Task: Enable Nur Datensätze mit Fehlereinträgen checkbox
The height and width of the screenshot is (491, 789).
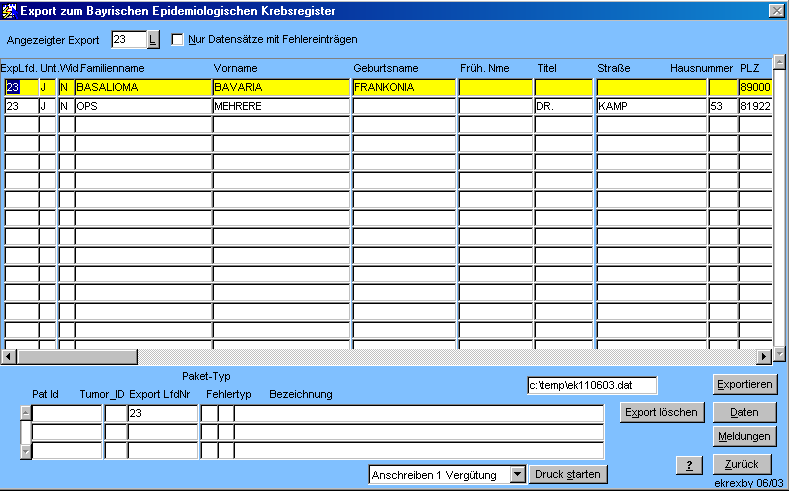Action: pos(178,40)
